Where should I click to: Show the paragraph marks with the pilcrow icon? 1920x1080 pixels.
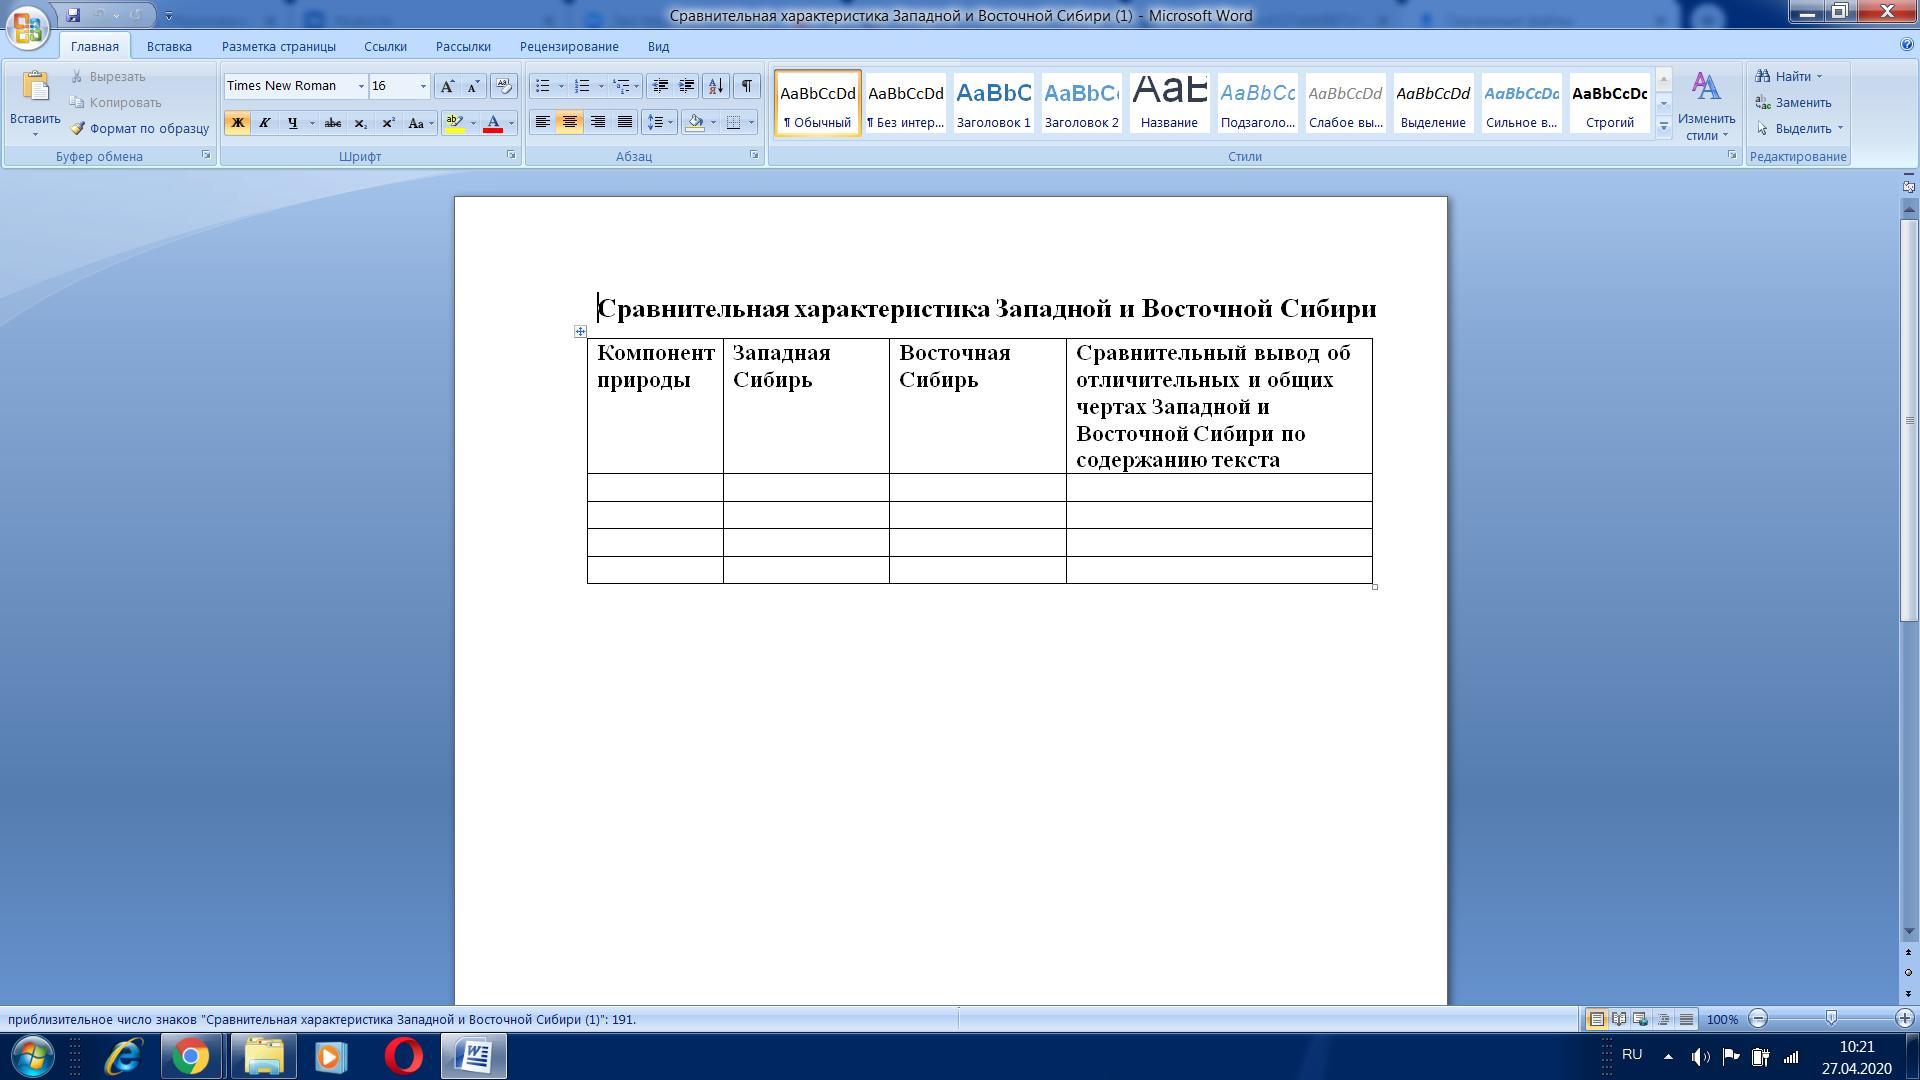coord(746,86)
